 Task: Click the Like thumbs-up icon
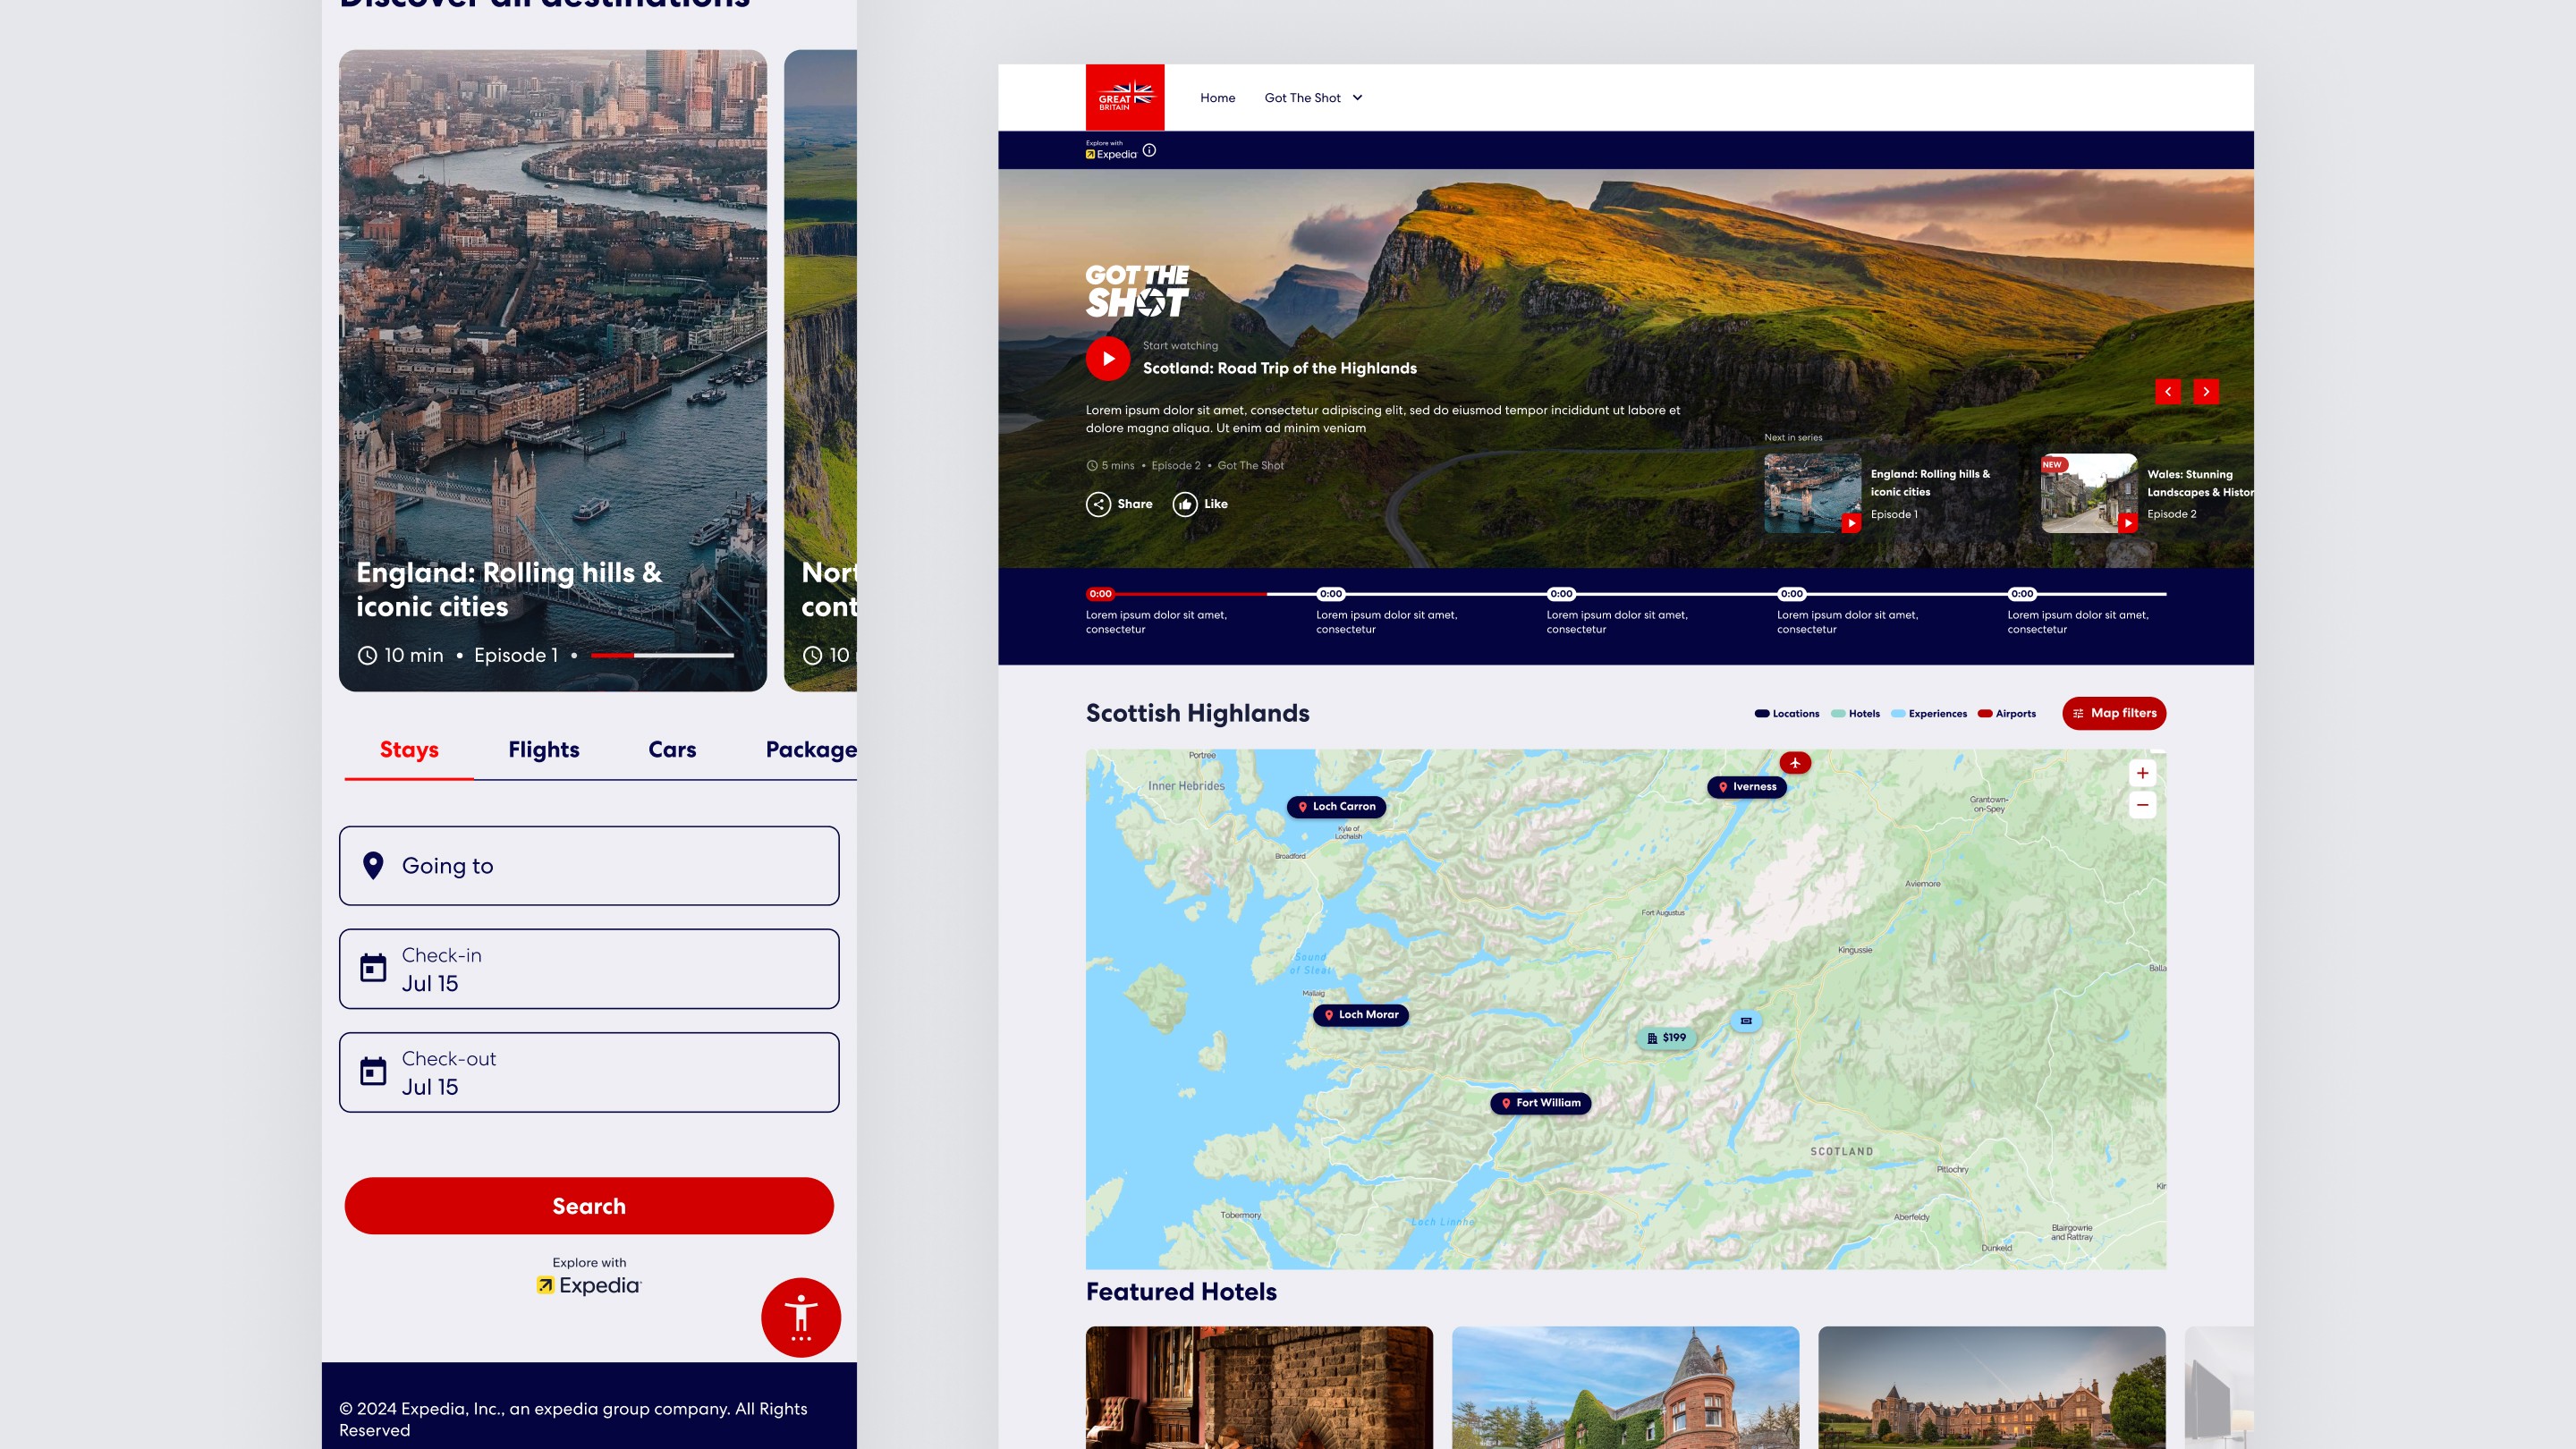(1185, 504)
